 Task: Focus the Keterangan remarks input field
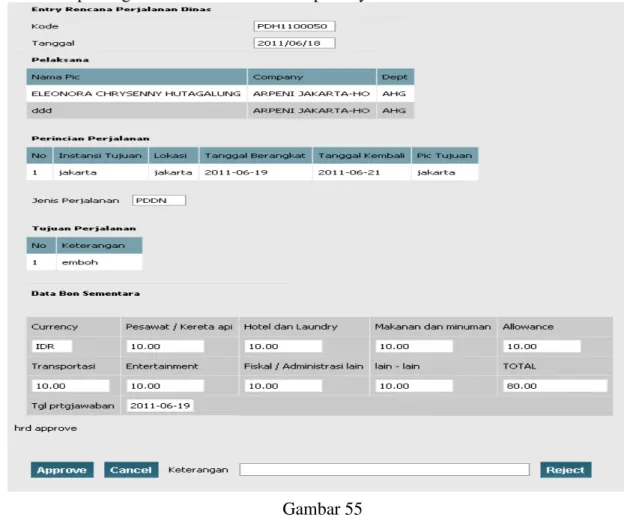pyautogui.click(x=384, y=470)
